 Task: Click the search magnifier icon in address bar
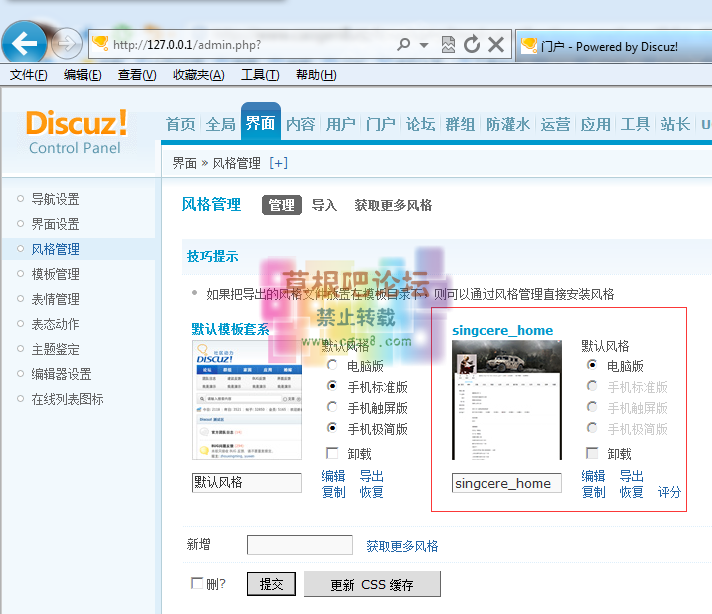tap(403, 45)
